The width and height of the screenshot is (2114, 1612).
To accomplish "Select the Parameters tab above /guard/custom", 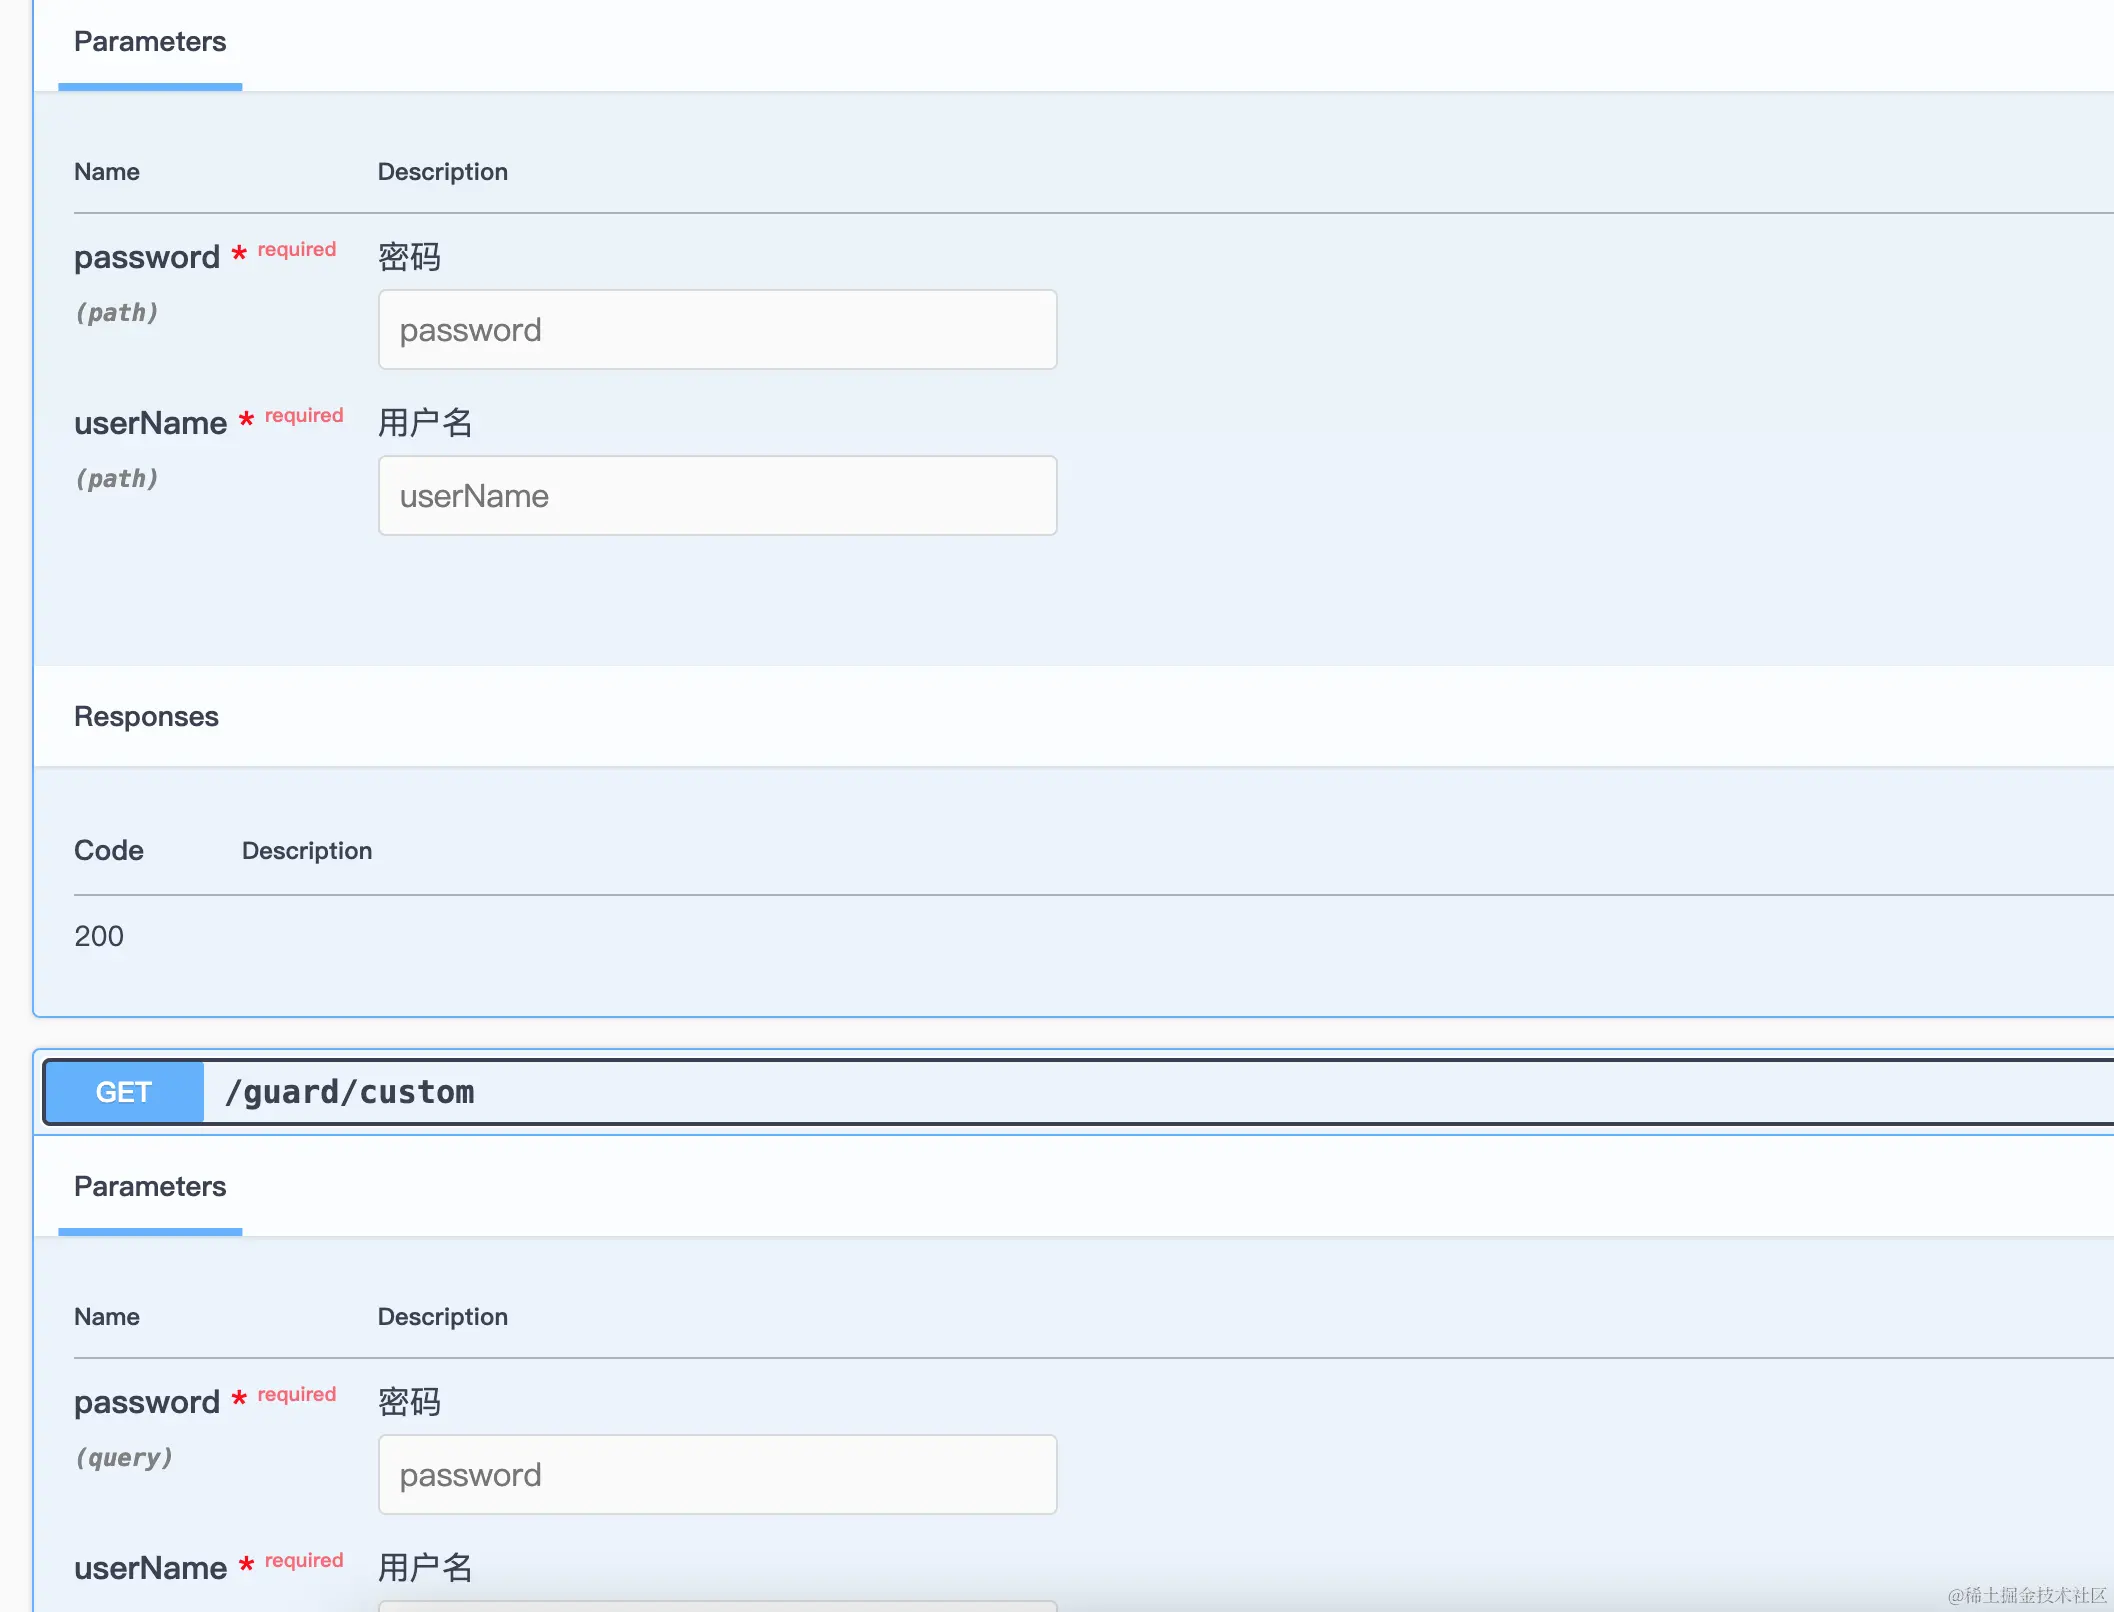I will [x=150, y=42].
